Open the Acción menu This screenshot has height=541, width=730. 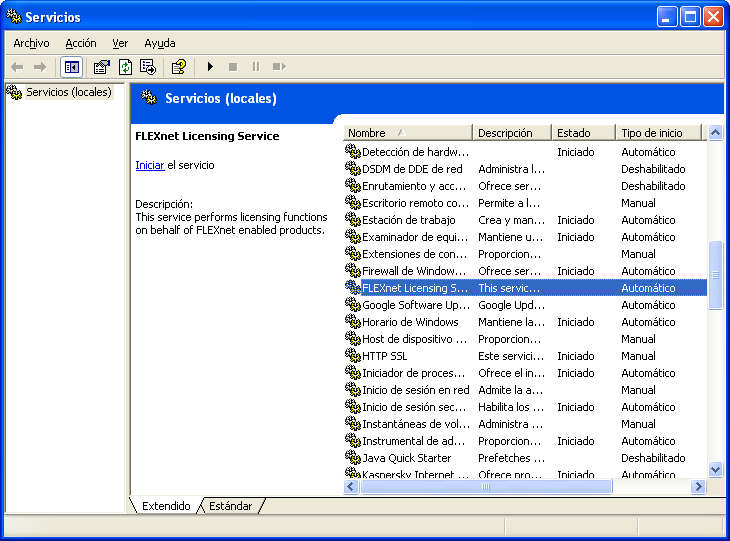(81, 43)
